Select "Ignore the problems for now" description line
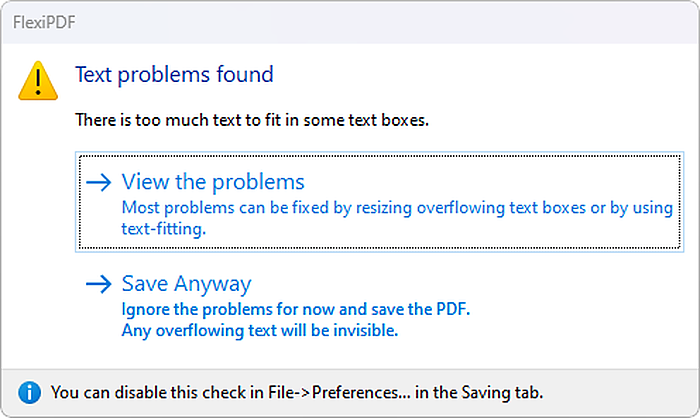 tap(296, 309)
